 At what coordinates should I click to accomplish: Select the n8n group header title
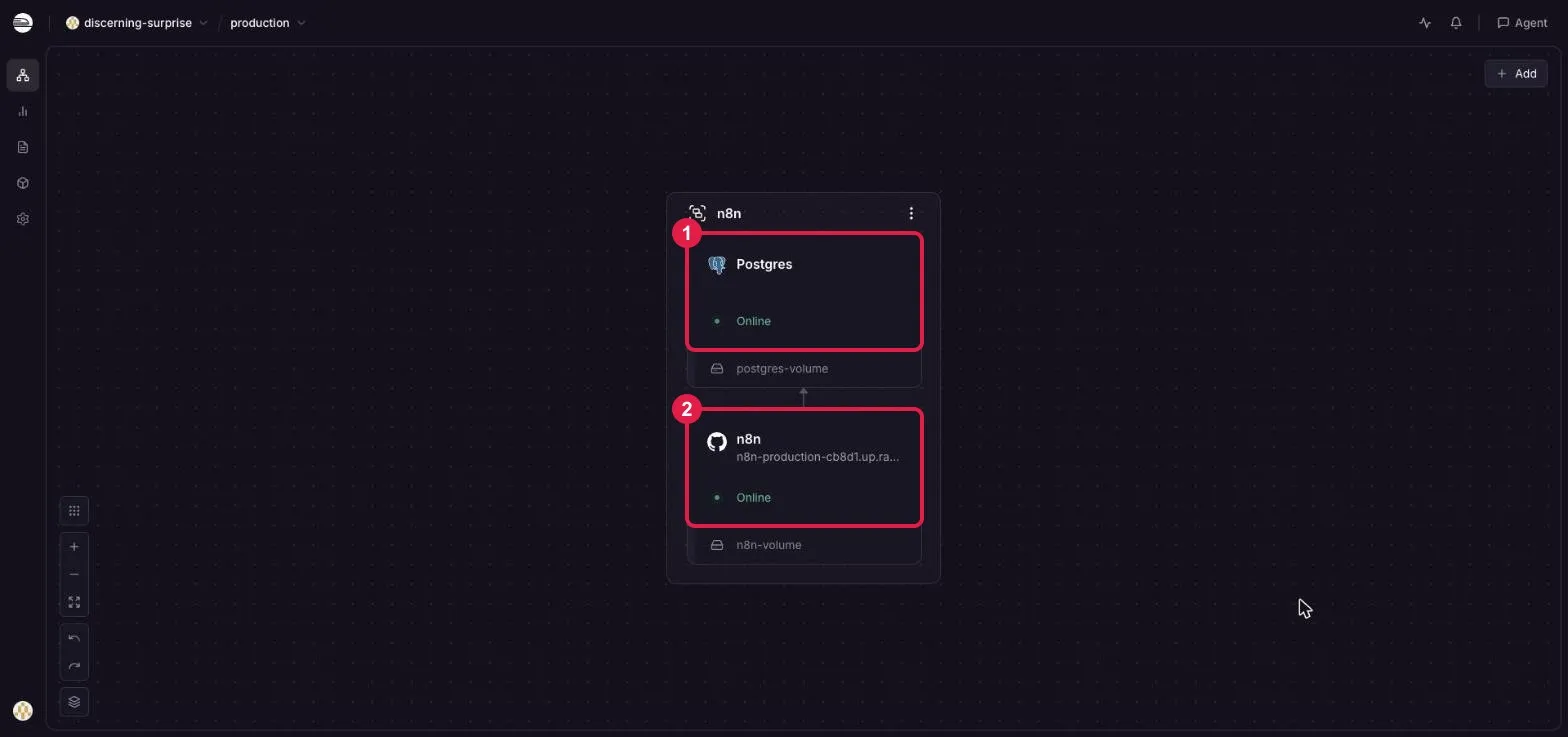click(729, 214)
